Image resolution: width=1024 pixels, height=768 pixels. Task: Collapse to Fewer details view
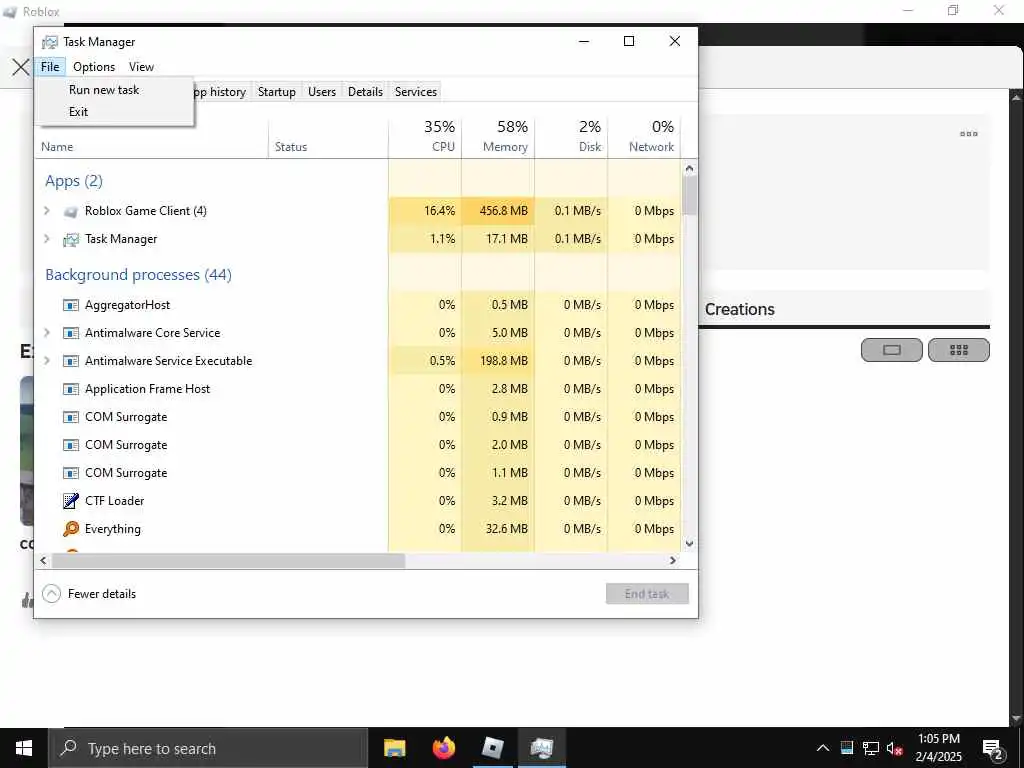click(89, 594)
